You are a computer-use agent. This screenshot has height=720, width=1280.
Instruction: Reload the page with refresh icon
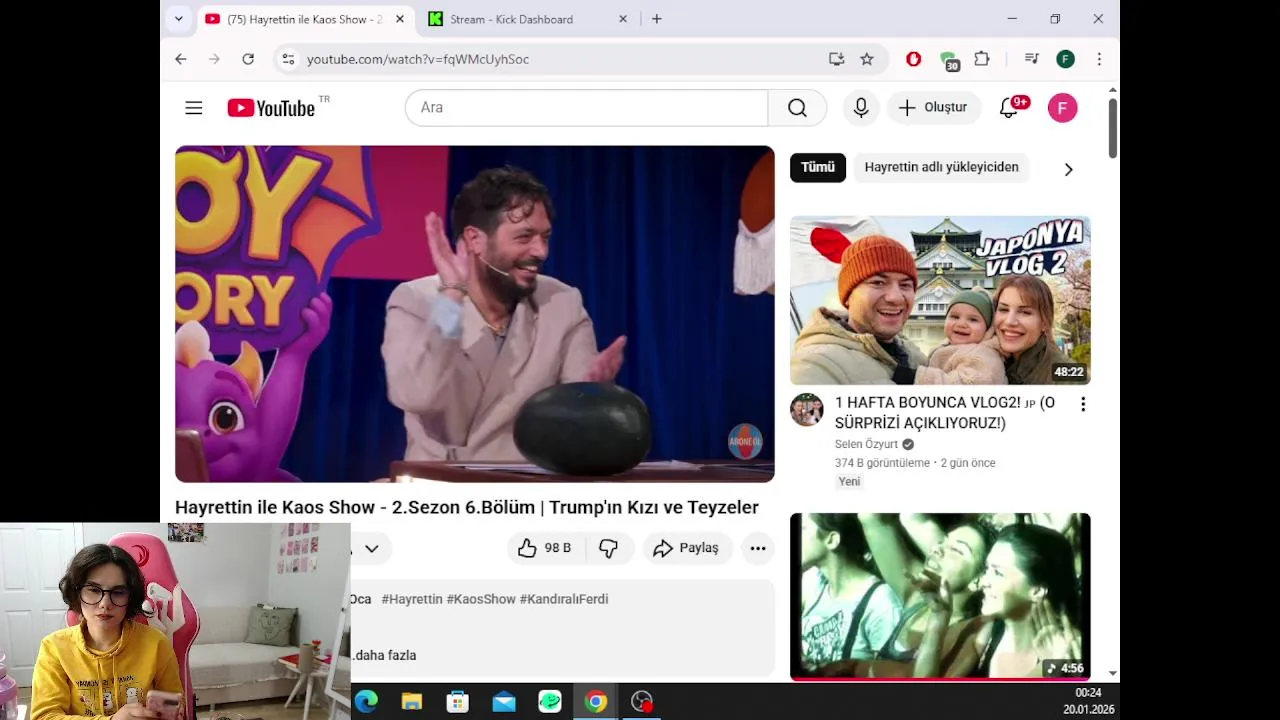pyautogui.click(x=248, y=59)
